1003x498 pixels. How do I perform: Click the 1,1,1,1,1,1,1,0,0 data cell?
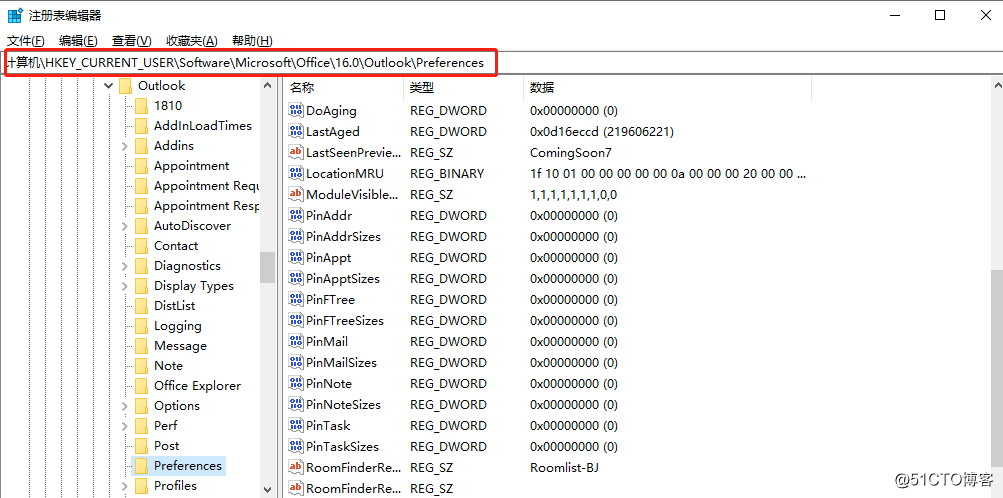(573, 194)
